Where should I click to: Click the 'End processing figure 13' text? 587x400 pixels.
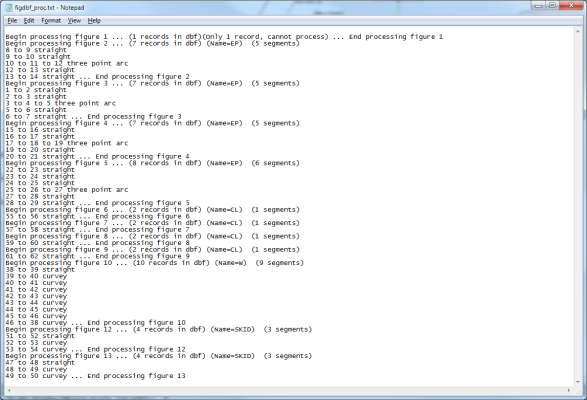click(136, 376)
